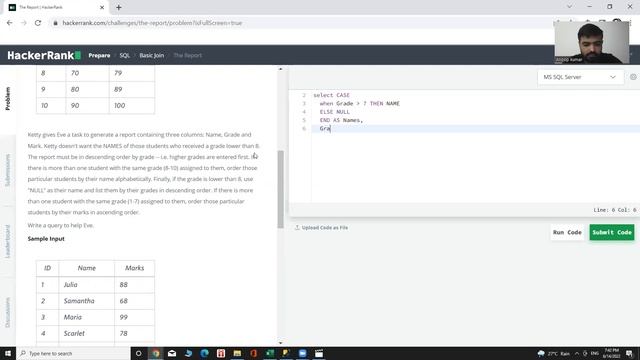Image resolution: width=640 pixels, height=360 pixels.
Task: Go to Basic Join breadcrumb
Action: click(151, 55)
